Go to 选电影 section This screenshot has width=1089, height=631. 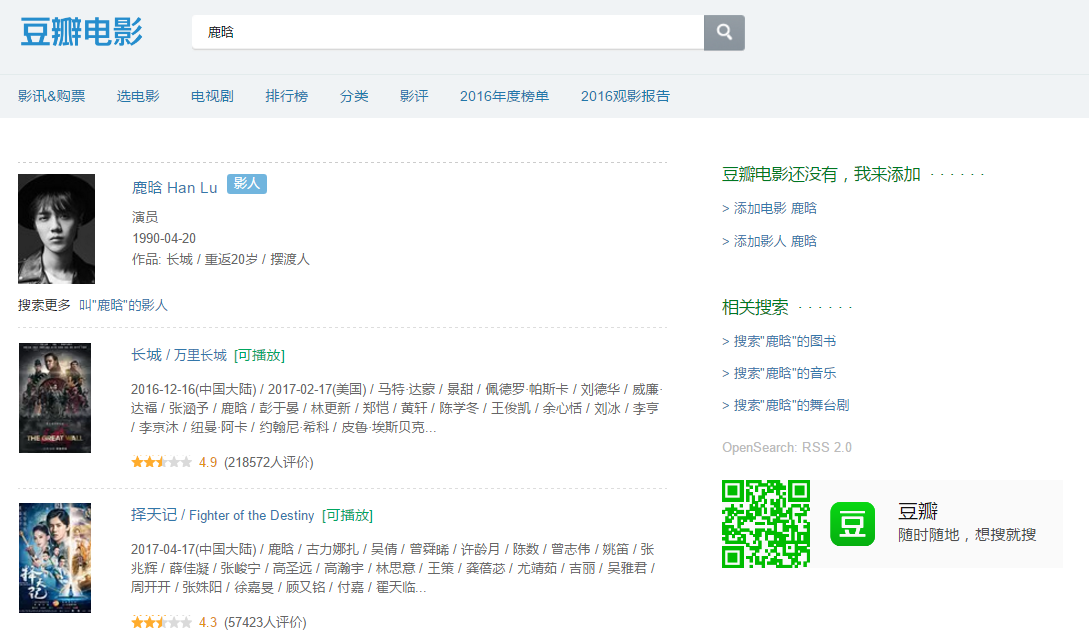click(x=138, y=96)
